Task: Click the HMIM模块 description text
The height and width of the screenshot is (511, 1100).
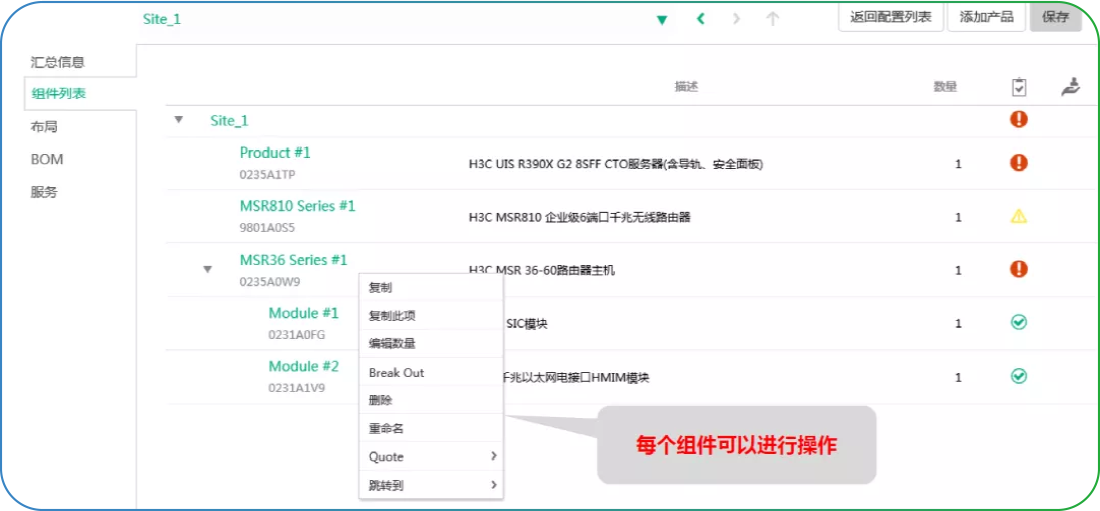Action: 577,378
